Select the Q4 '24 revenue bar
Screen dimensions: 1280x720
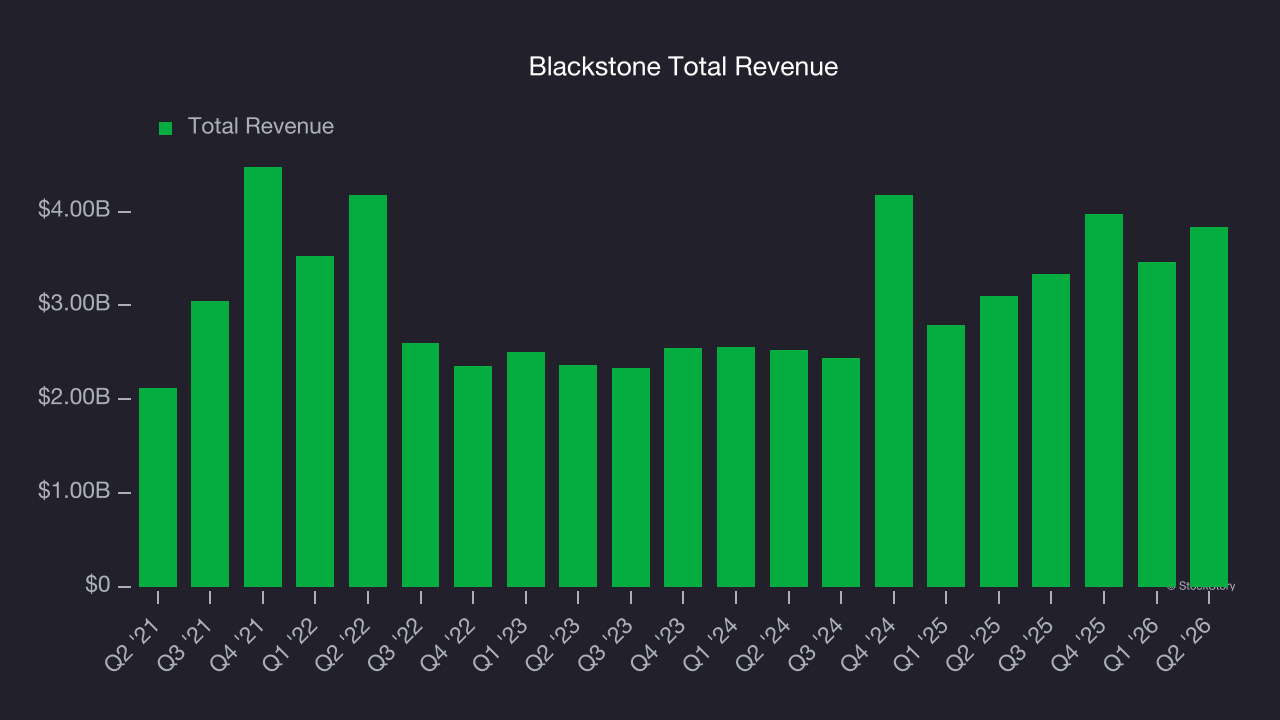click(894, 391)
